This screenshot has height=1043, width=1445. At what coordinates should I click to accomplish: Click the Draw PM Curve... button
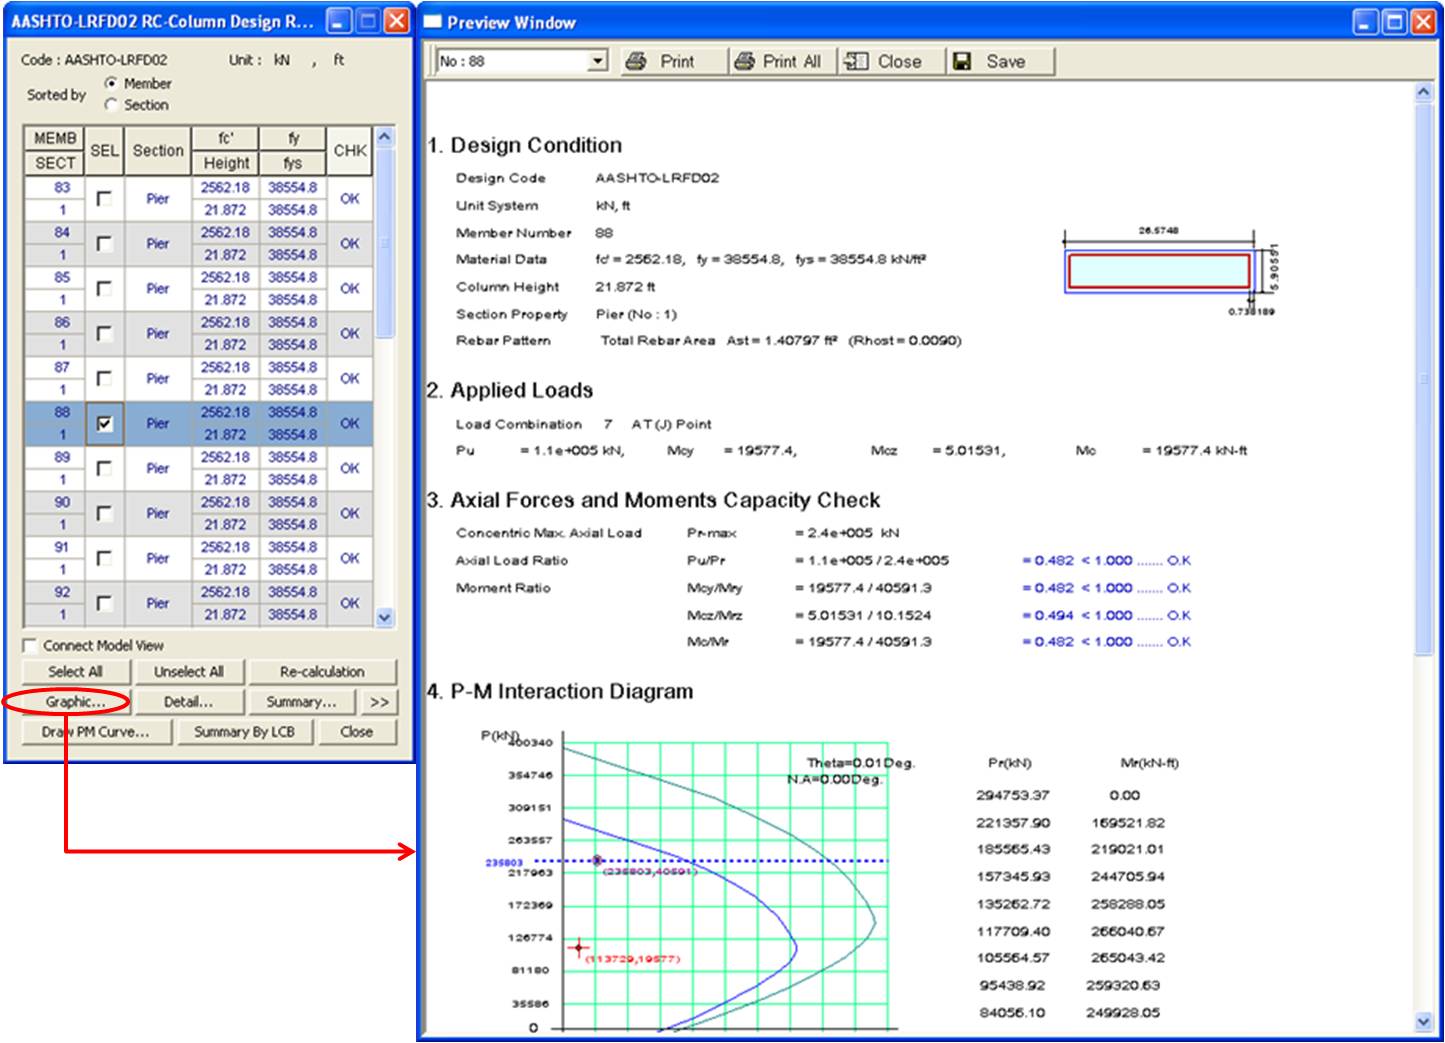(95, 732)
